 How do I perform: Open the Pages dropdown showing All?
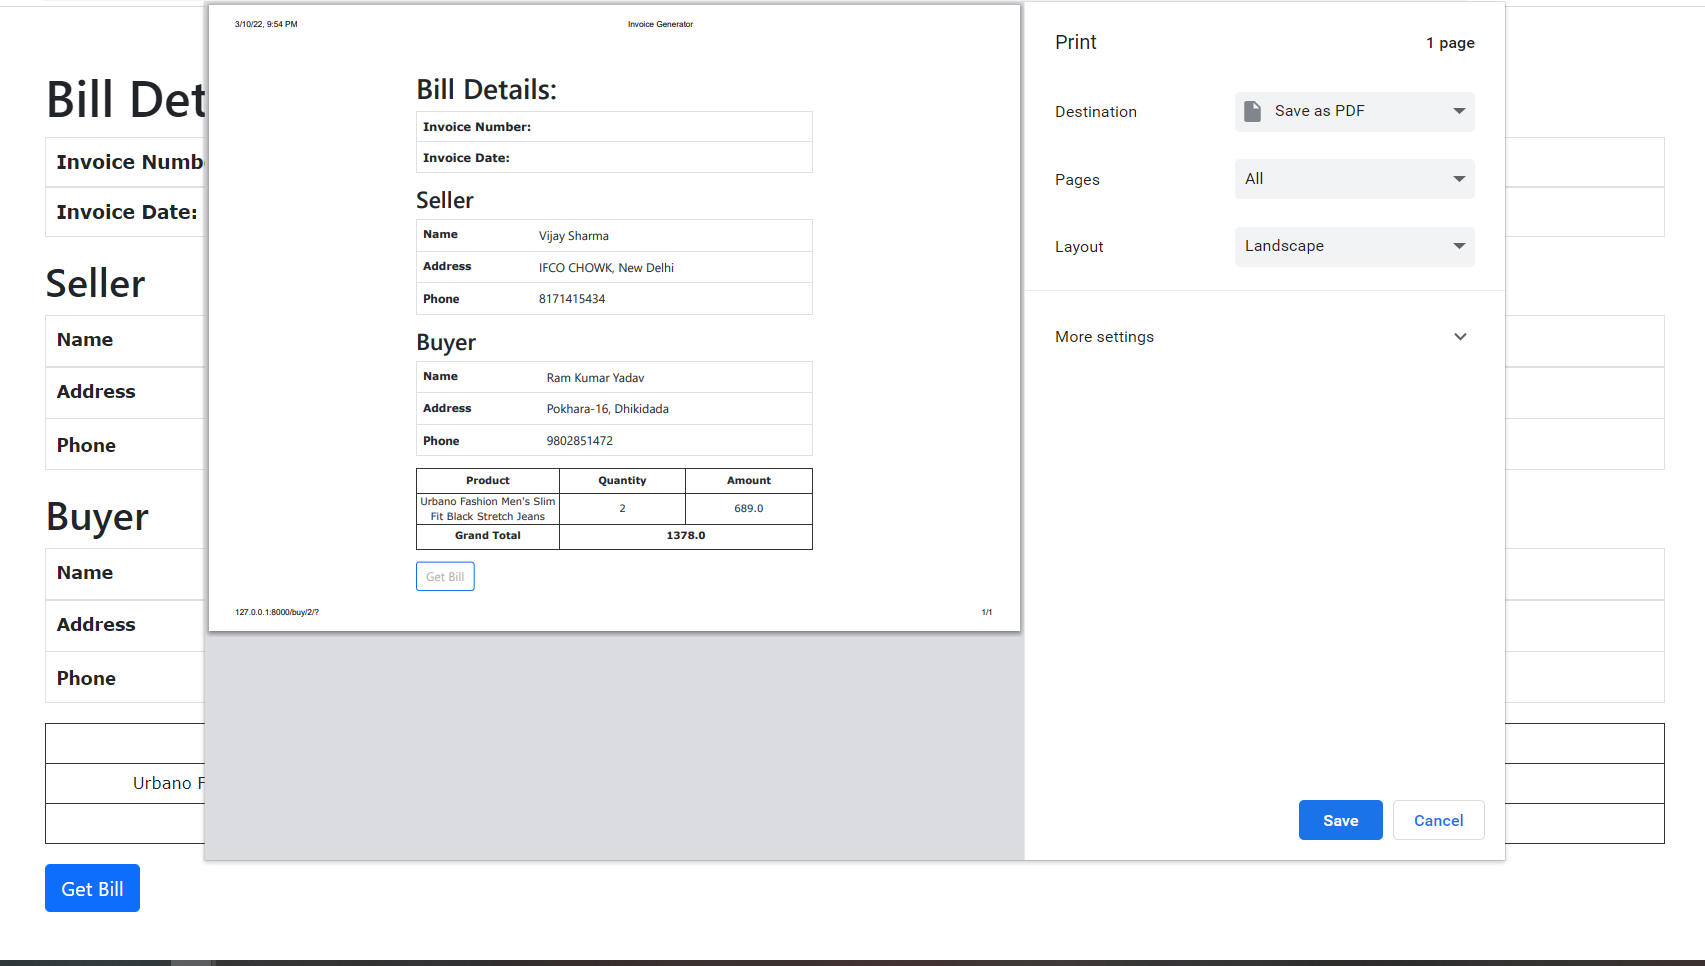[1354, 178]
